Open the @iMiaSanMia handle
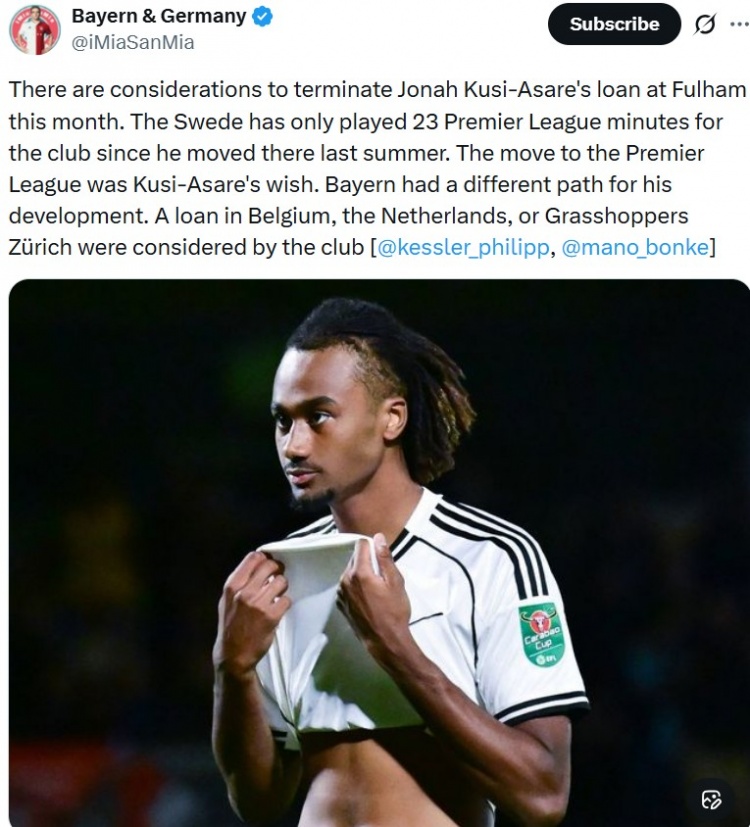This screenshot has width=750, height=827. [x=133, y=42]
